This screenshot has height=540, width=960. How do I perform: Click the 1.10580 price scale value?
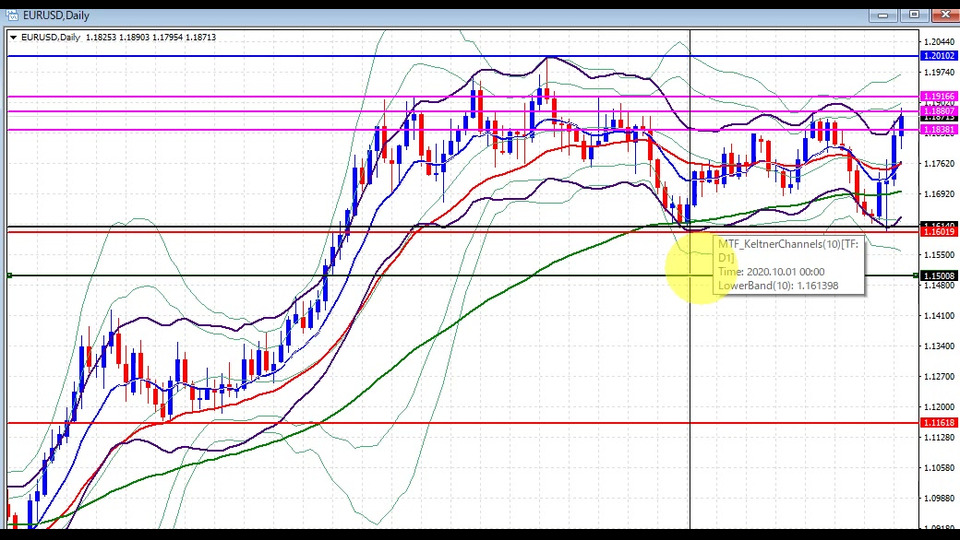pos(939,468)
